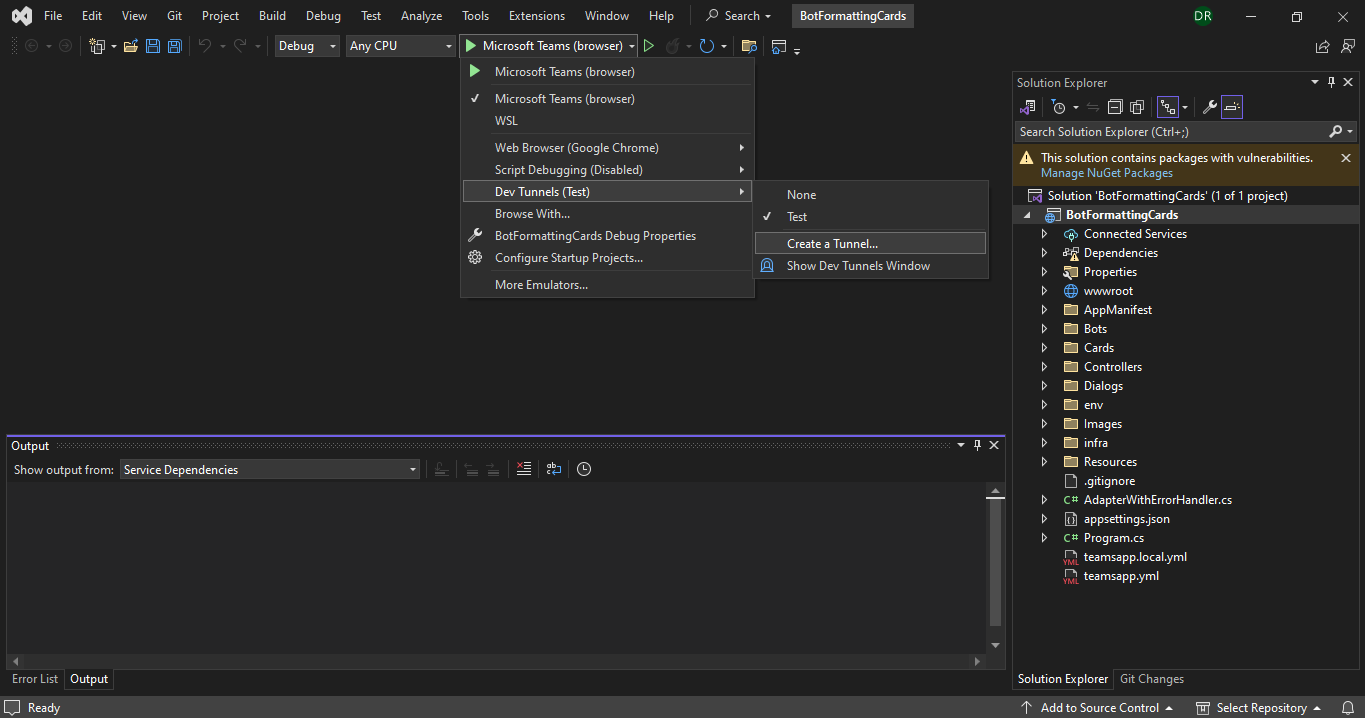Open dropdown arrow beside Microsoft Teams start button
The height and width of the screenshot is (718, 1365).
(632, 46)
